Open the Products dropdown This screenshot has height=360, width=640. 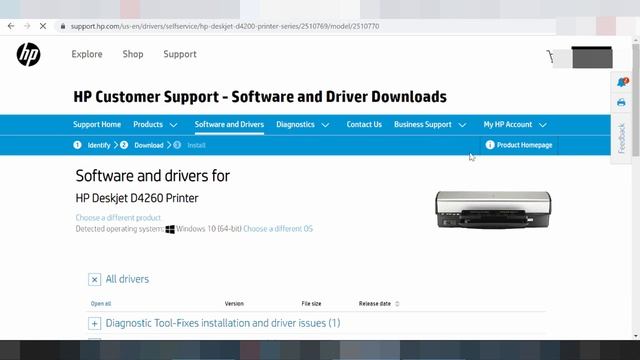pos(155,124)
